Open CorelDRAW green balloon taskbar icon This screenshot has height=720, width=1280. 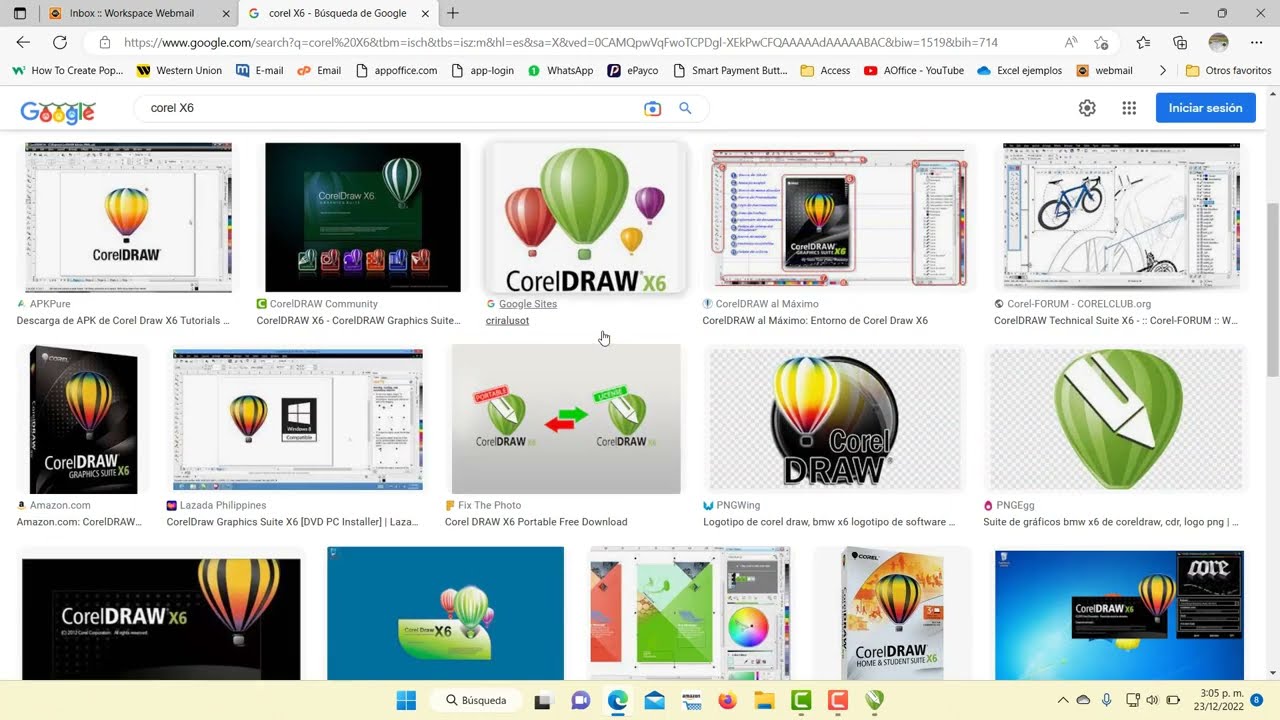(x=875, y=700)
